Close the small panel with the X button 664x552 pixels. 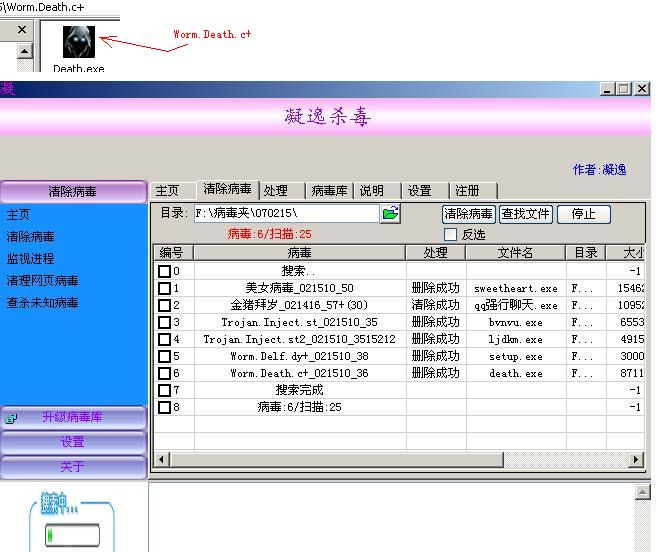(x=22, y=30)
